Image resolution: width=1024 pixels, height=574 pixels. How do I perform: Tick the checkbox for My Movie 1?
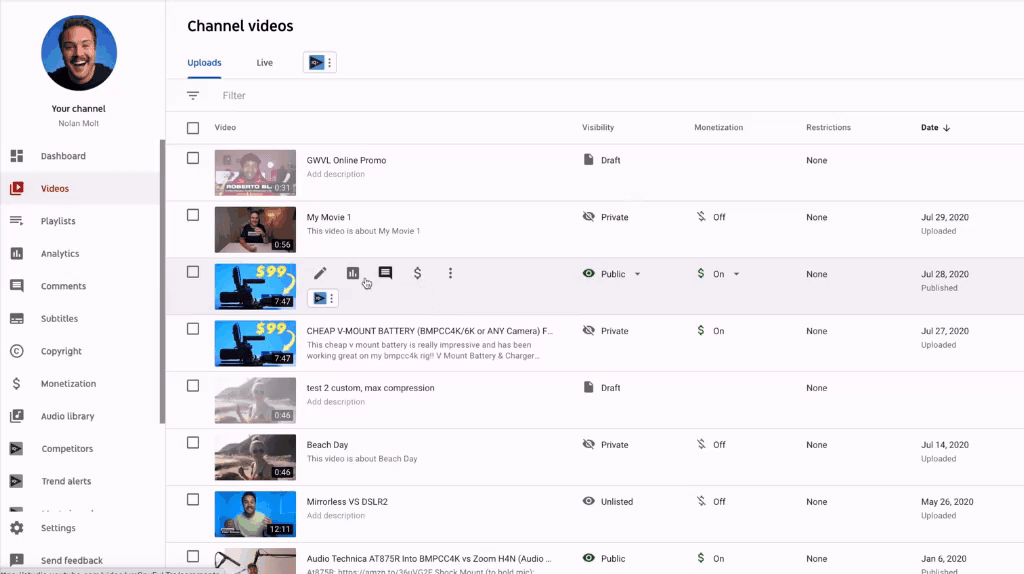[193, 215]
